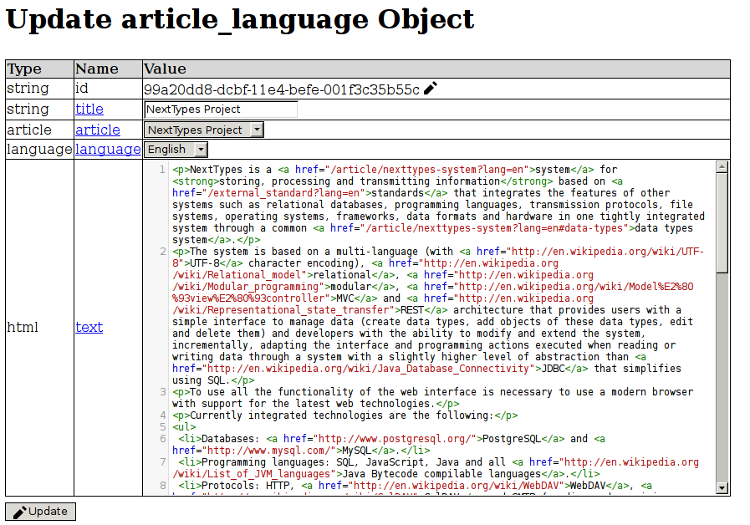Click the editor scrollbar up arrow
750x525 pixels.
tap(722, 167)
